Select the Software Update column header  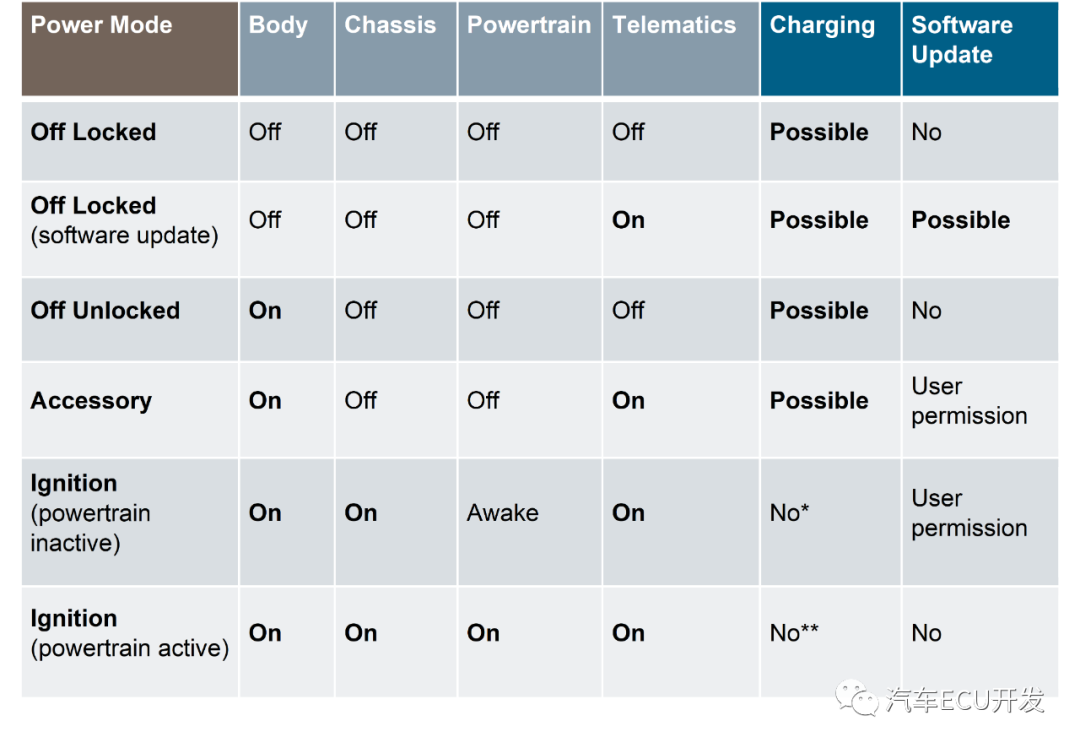[x=962, y=40]
